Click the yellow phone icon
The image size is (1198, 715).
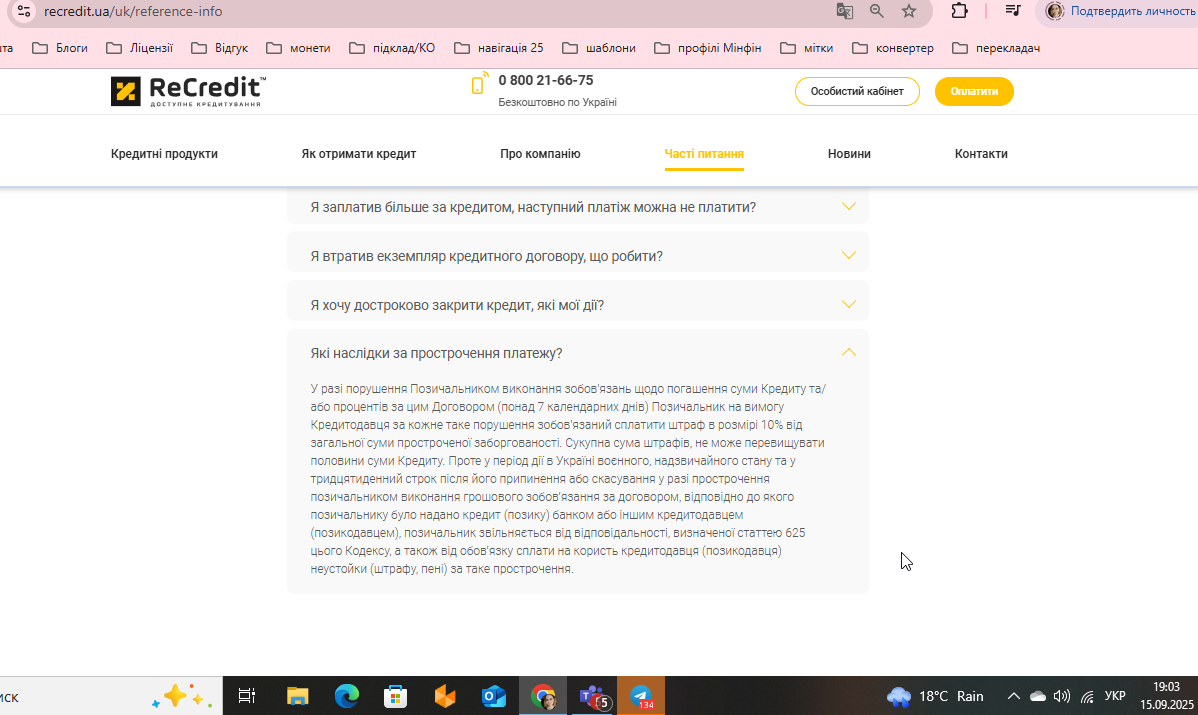(x=479, y=82)
